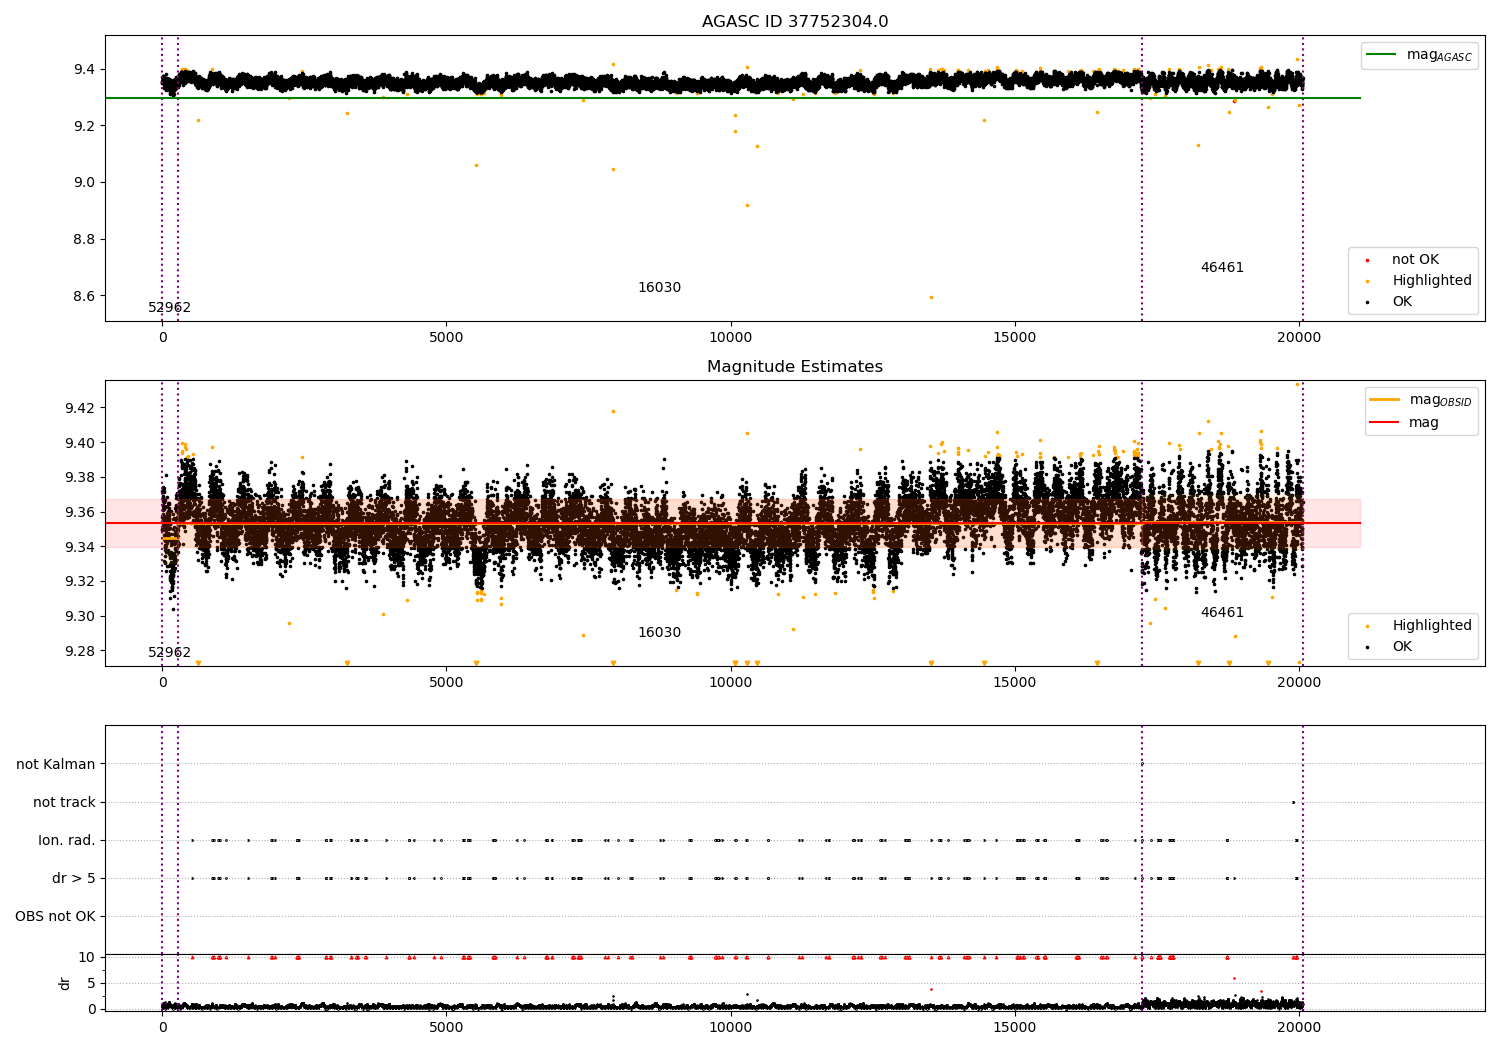Click the '20000' x-tick under the middle plot
The width and height of the screenshot is (1500, 1050).
[x=1299, y=683]
